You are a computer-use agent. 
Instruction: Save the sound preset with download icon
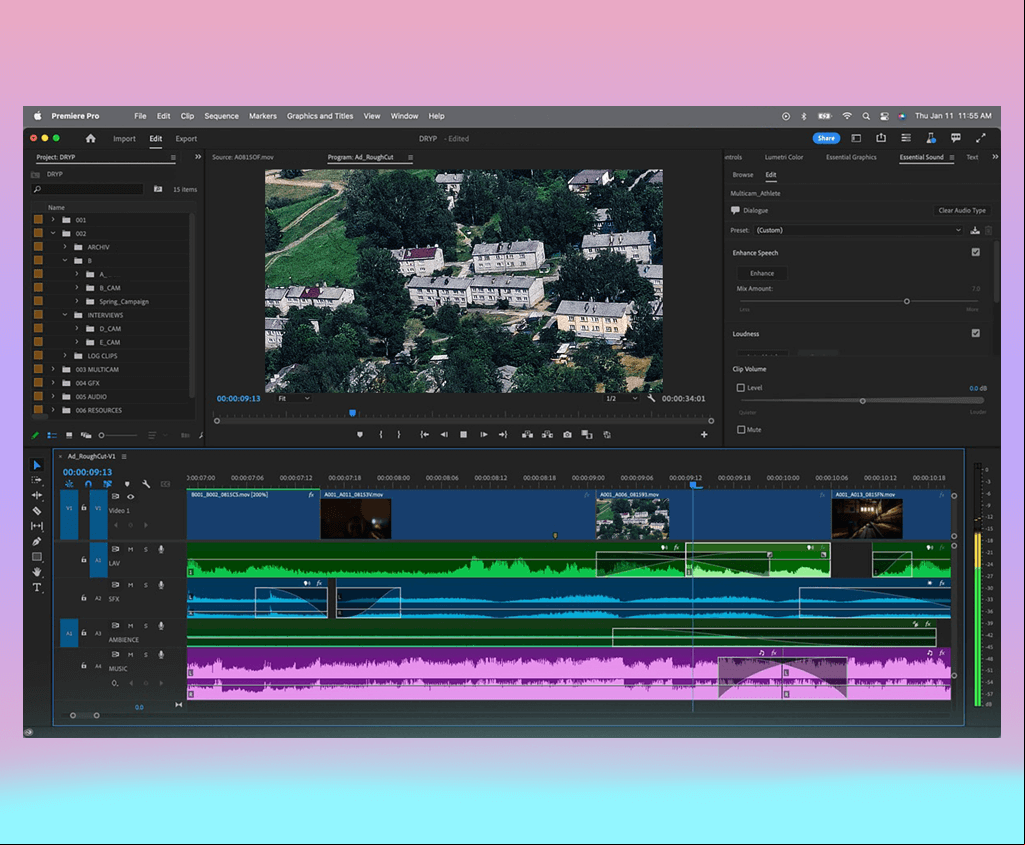[975, 230]
